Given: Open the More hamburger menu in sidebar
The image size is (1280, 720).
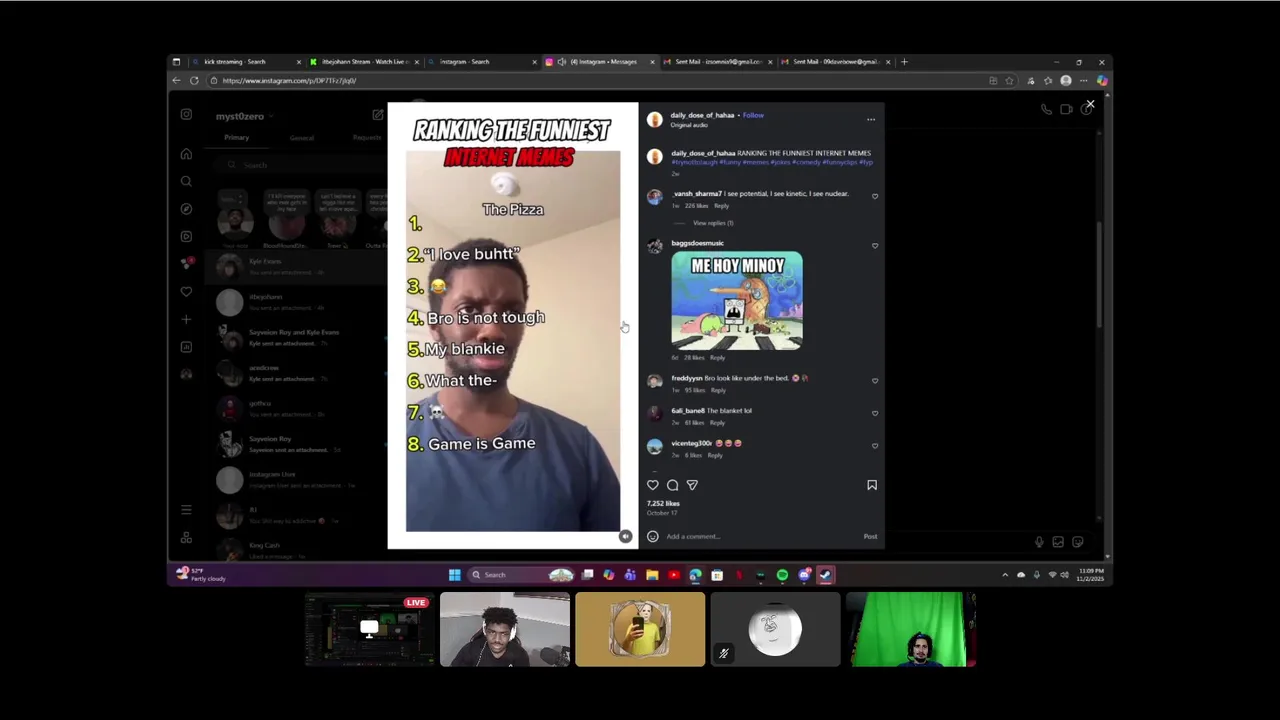Looking at the screenshot, I should (x=186, y=510).
